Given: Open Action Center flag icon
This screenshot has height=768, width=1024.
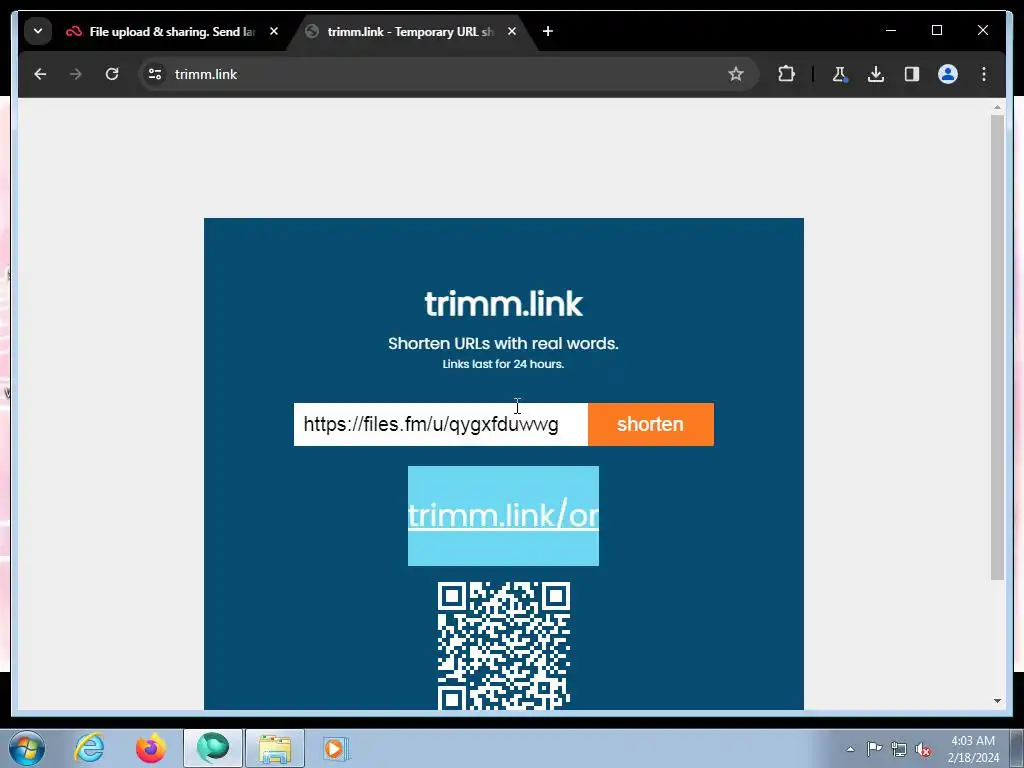Looking at the screenshot, I should coord(874,749).
